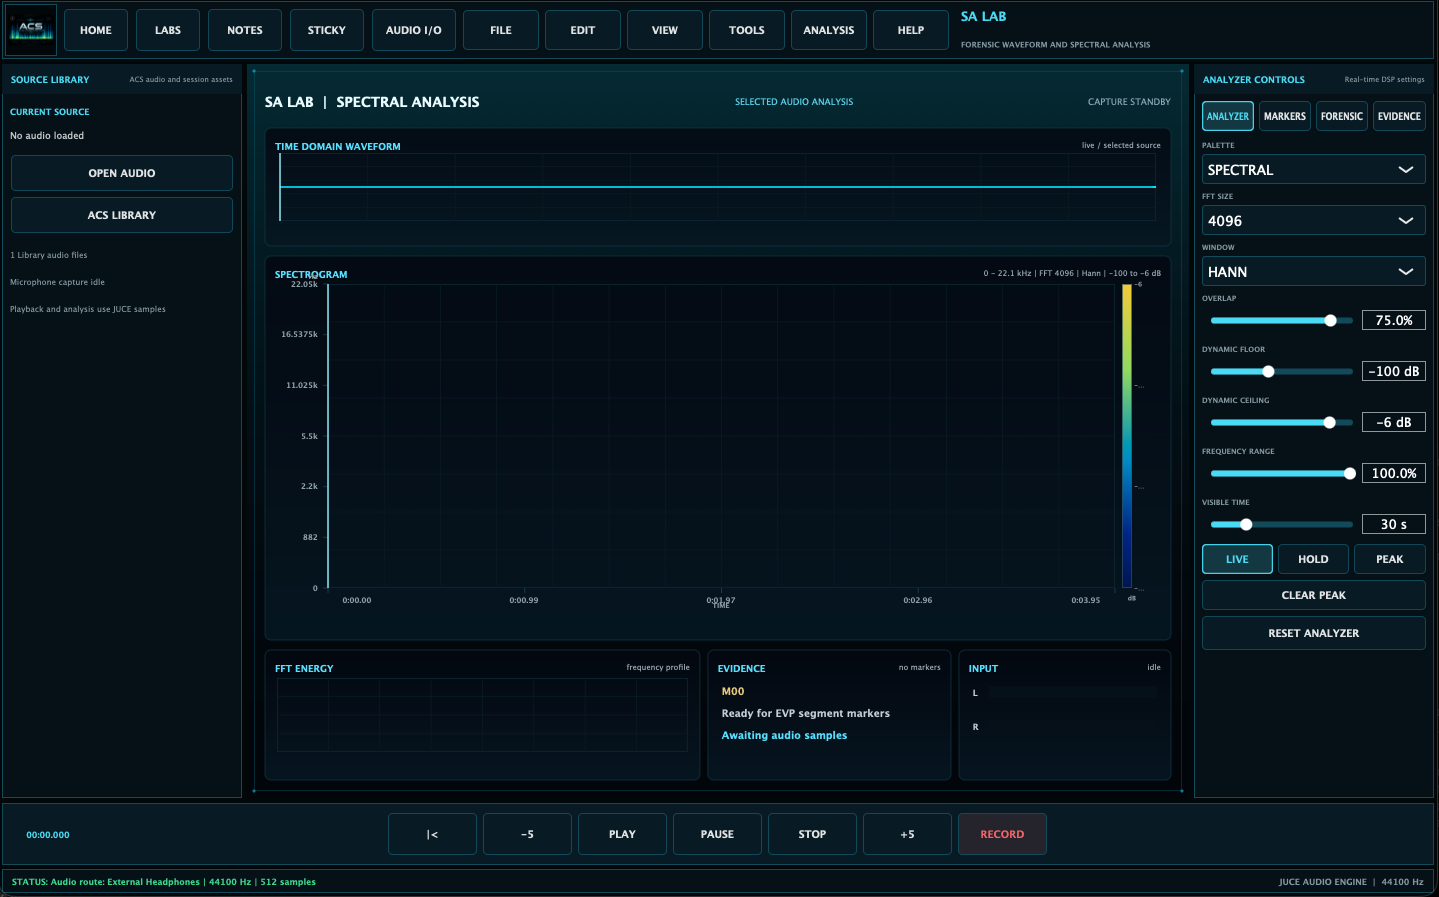Open the PALETTE dropdown showing SPECTRAL
This screenshot has width=1439, height=897.
pos(1314,170)
